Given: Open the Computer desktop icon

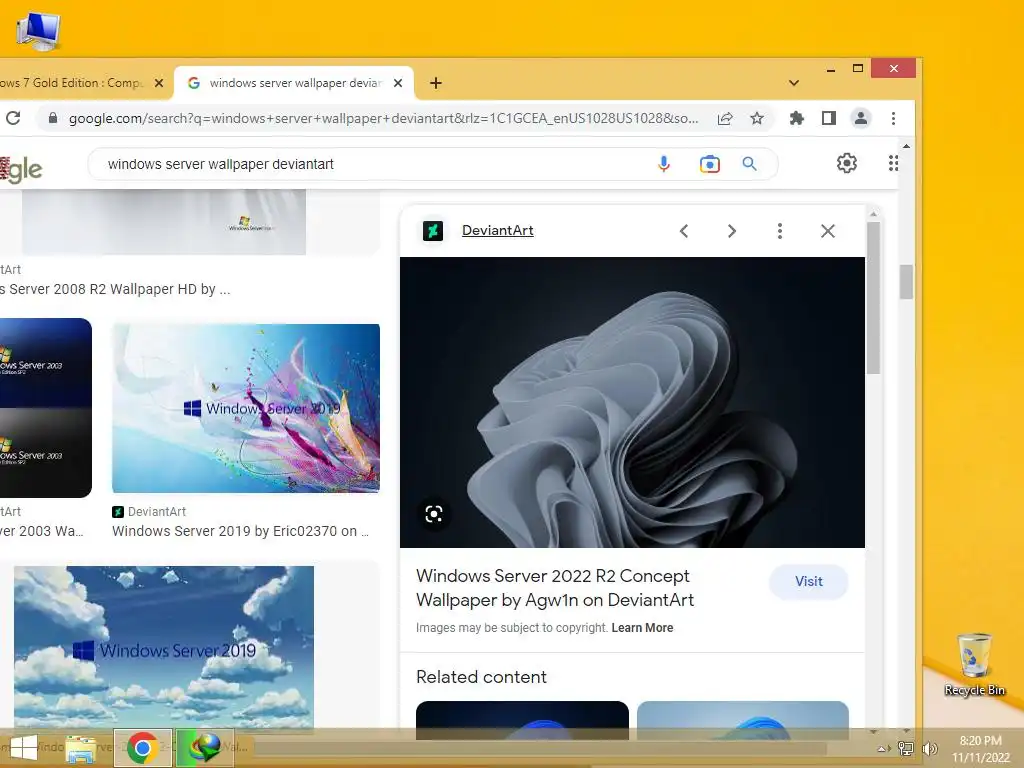Looking at the screenshot, I should [x=39, y=31].
